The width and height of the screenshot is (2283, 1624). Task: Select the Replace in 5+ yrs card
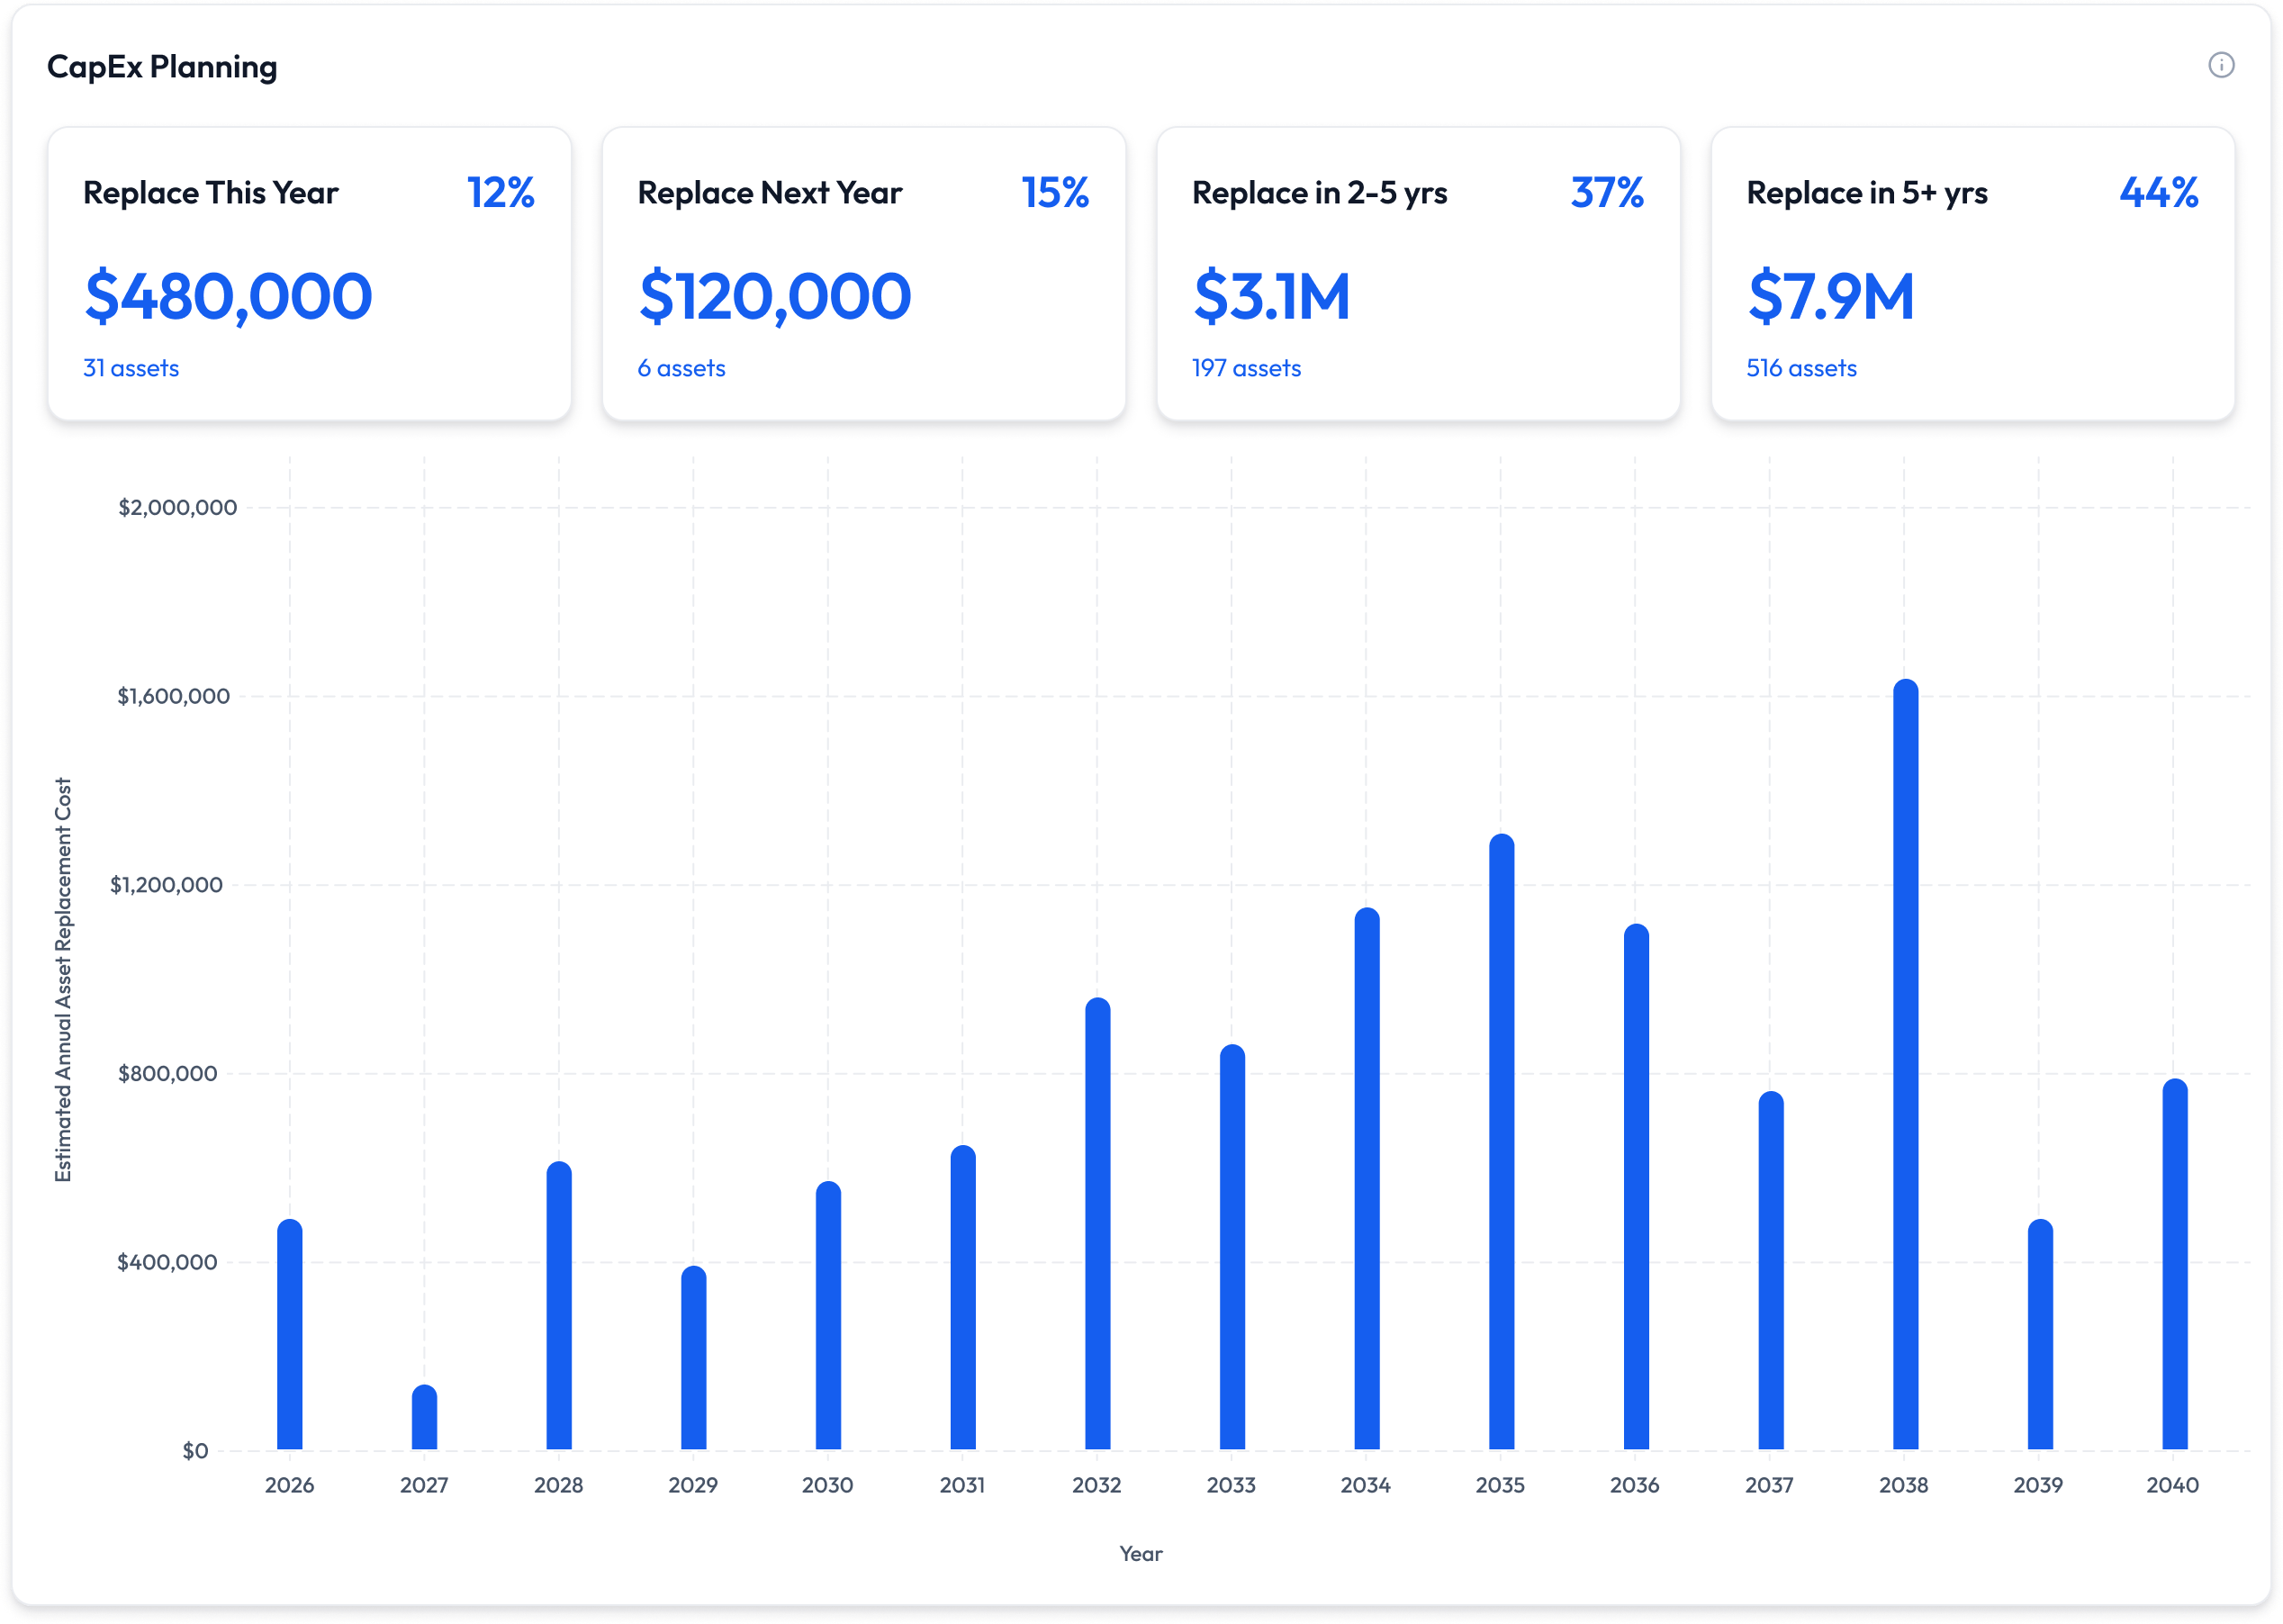coord(1972,273)
